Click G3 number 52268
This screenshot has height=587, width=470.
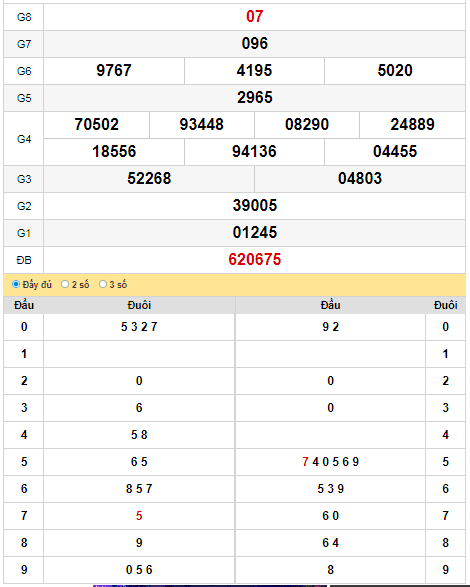[x=149, y=178]
